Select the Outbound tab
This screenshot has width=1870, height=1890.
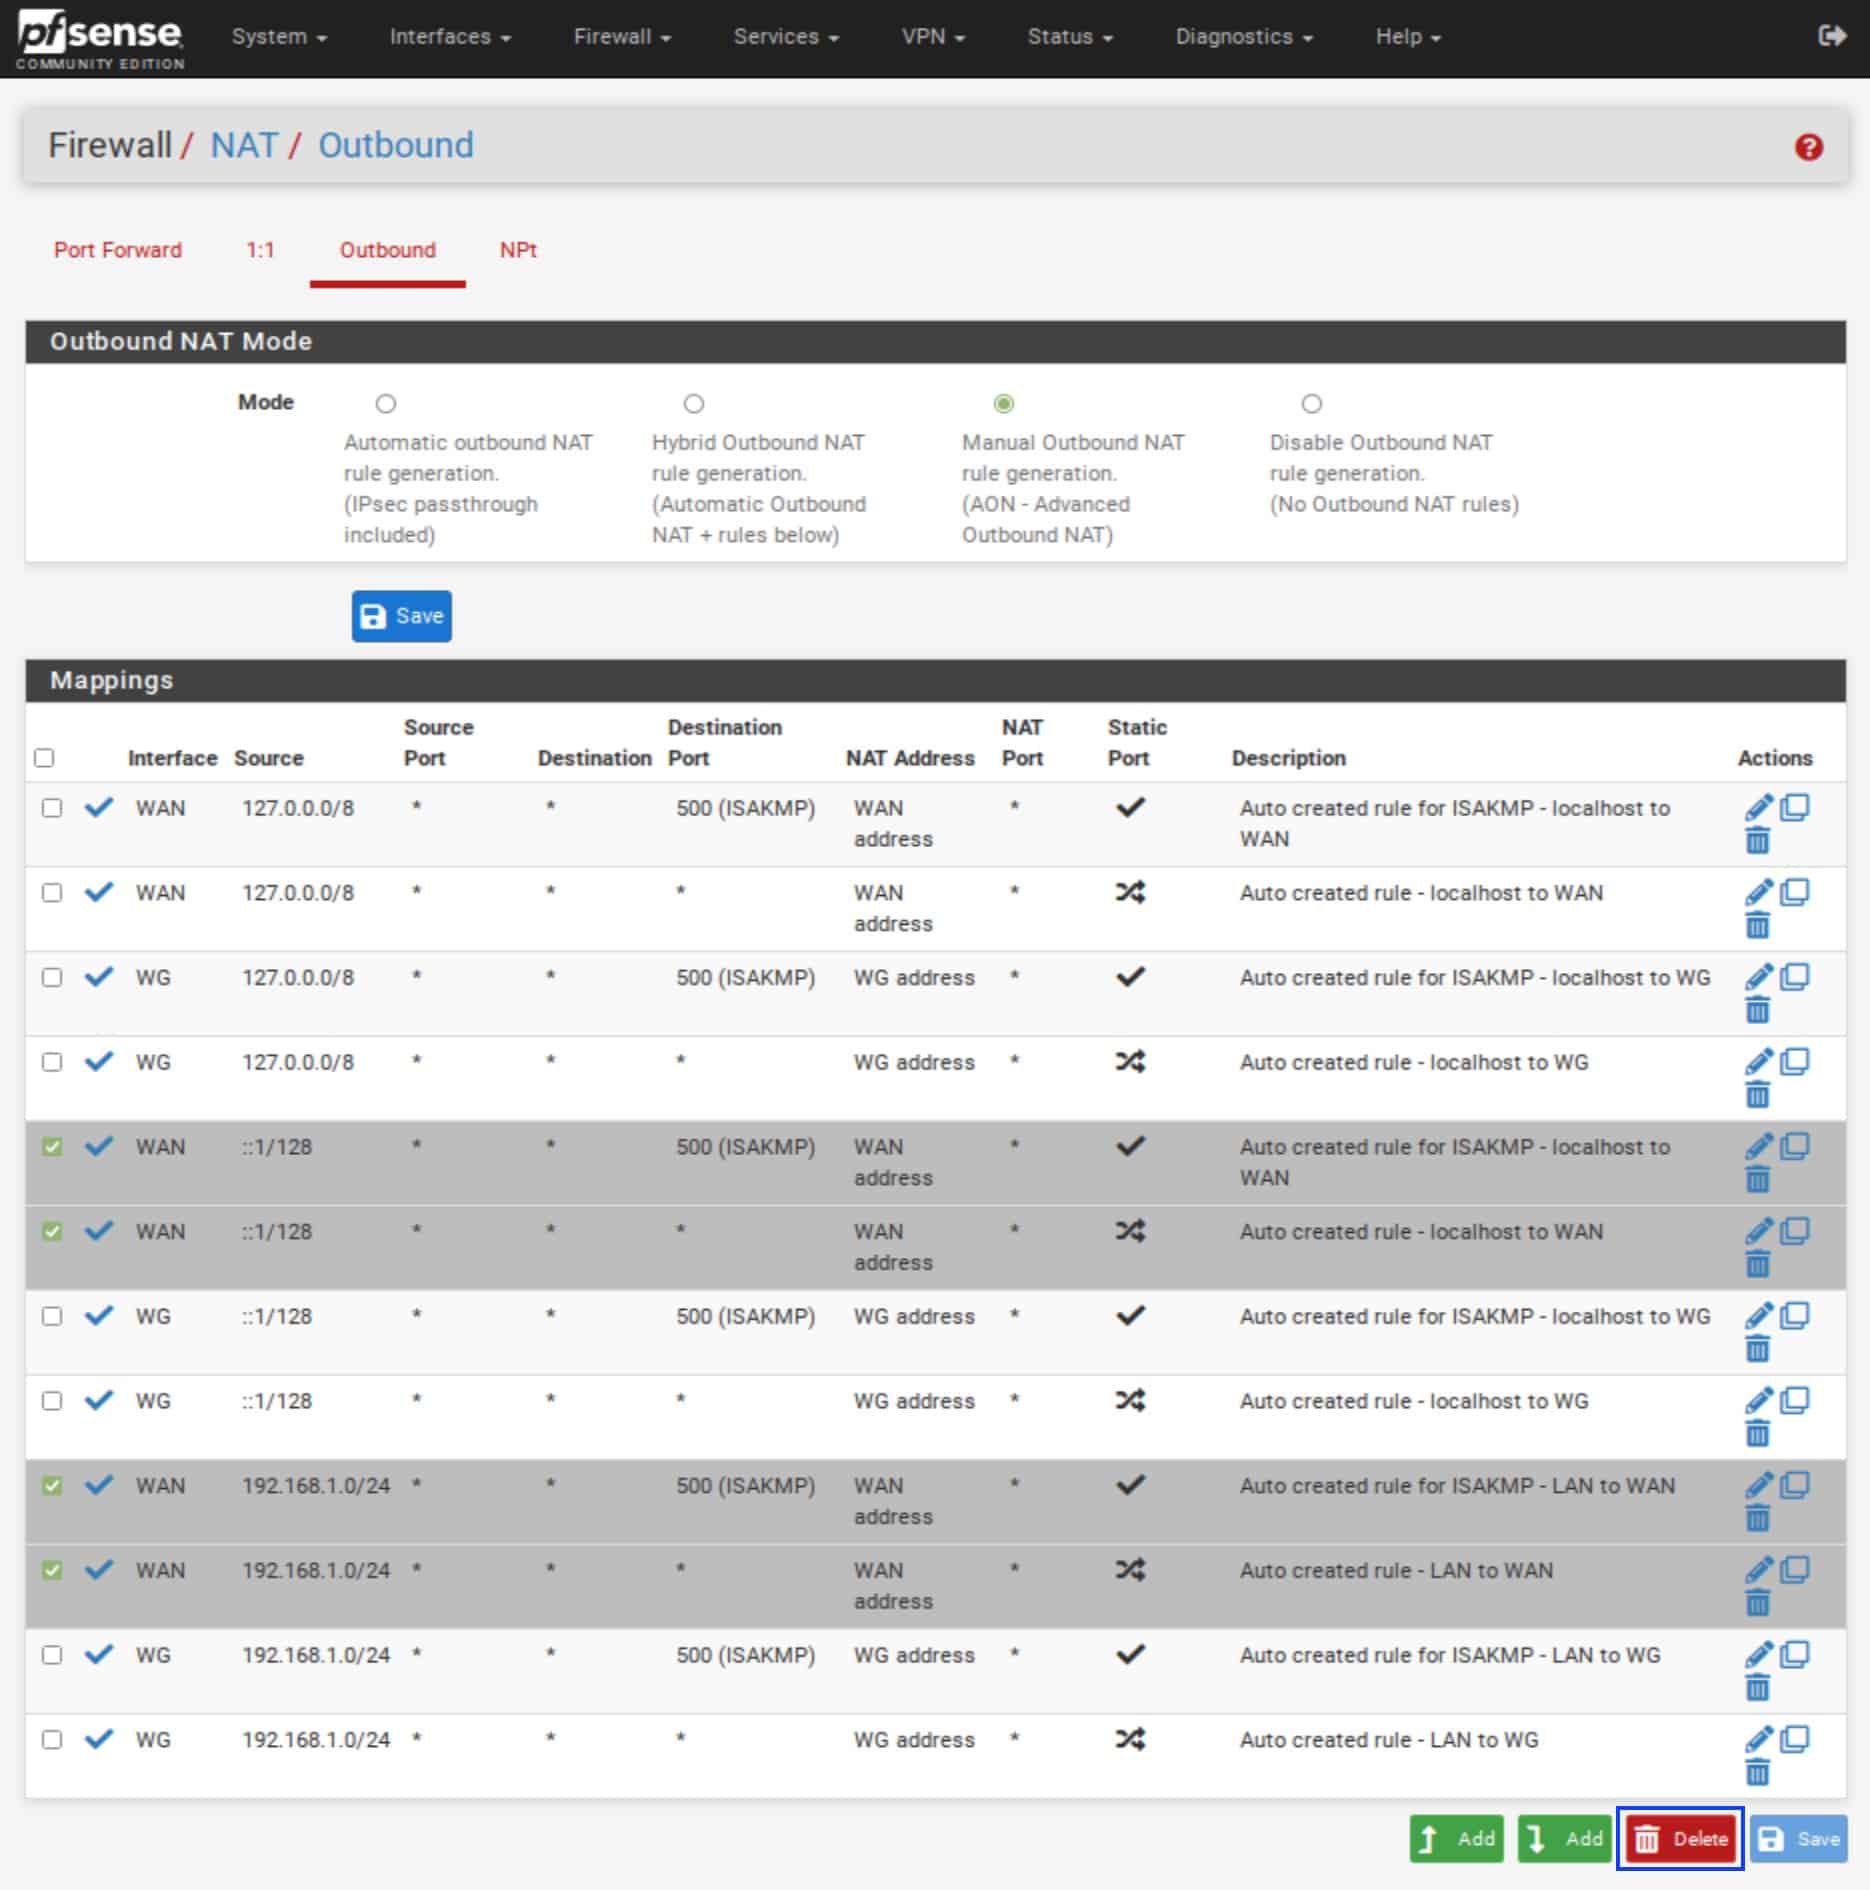click(x=388, y=250)
